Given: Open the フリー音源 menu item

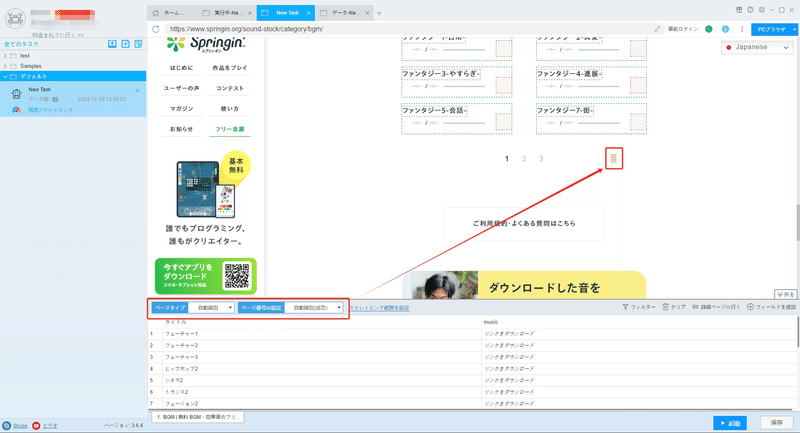Looking at the screenshot, I should pyautogui.click(x=230, y=130).
